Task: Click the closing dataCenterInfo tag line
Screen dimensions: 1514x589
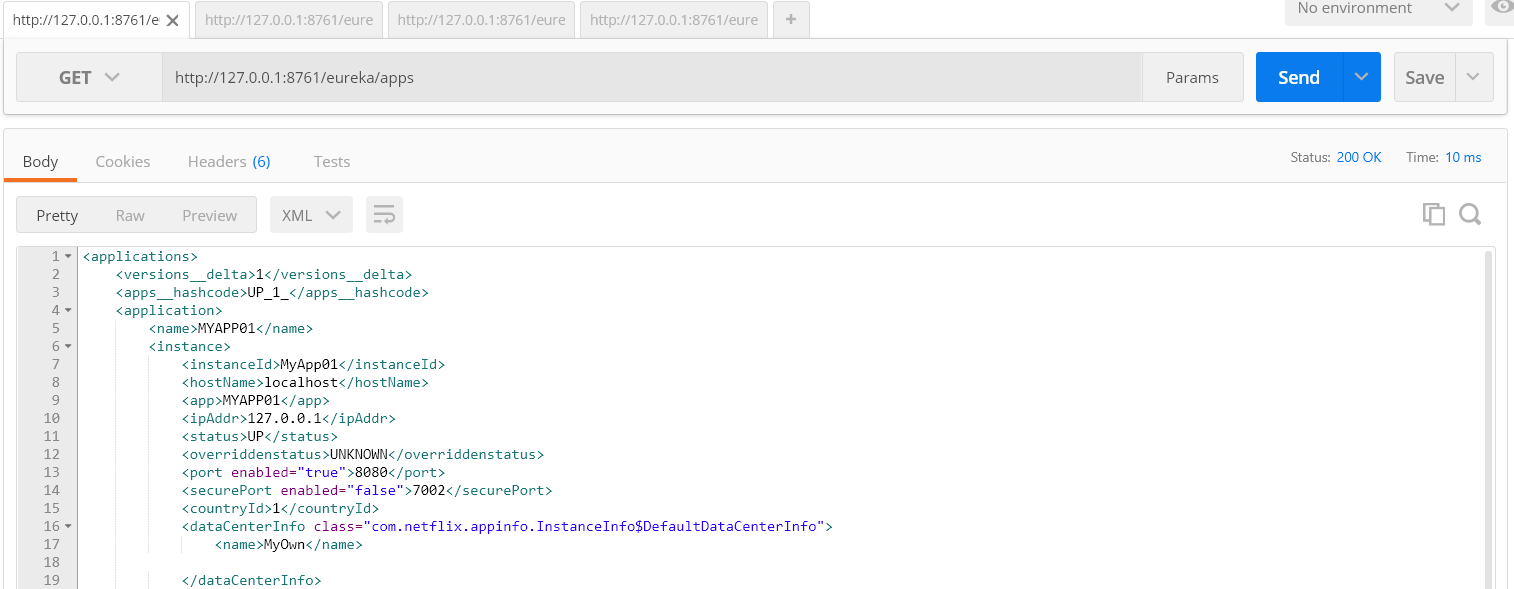Action: click(252, 581)
